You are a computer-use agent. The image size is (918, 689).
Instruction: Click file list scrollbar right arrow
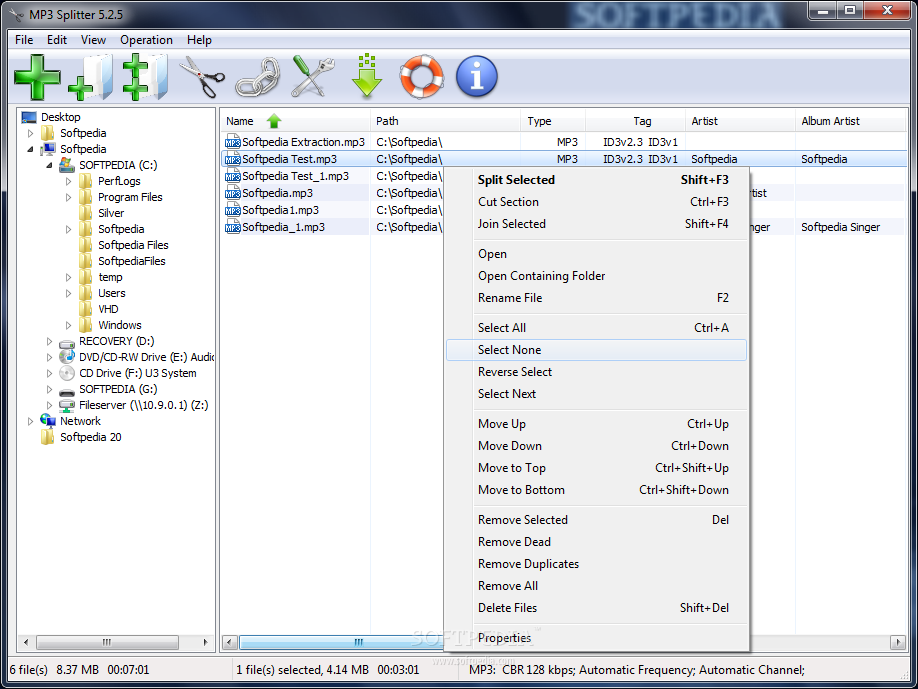point(898,642)
